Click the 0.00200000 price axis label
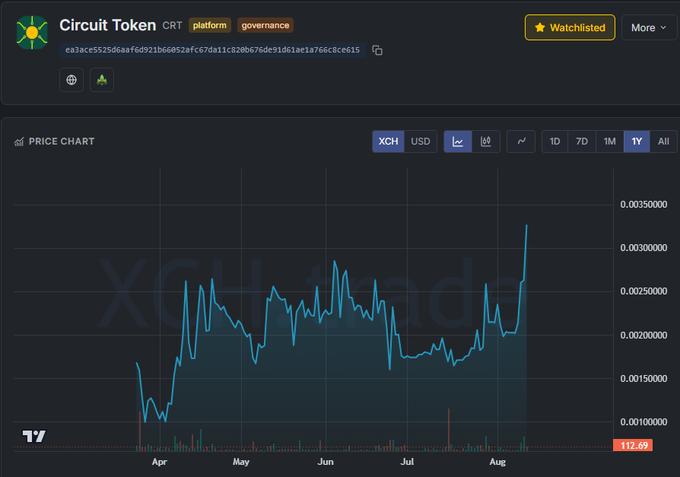This screenshot has width=680, height=477. [644, 335]
